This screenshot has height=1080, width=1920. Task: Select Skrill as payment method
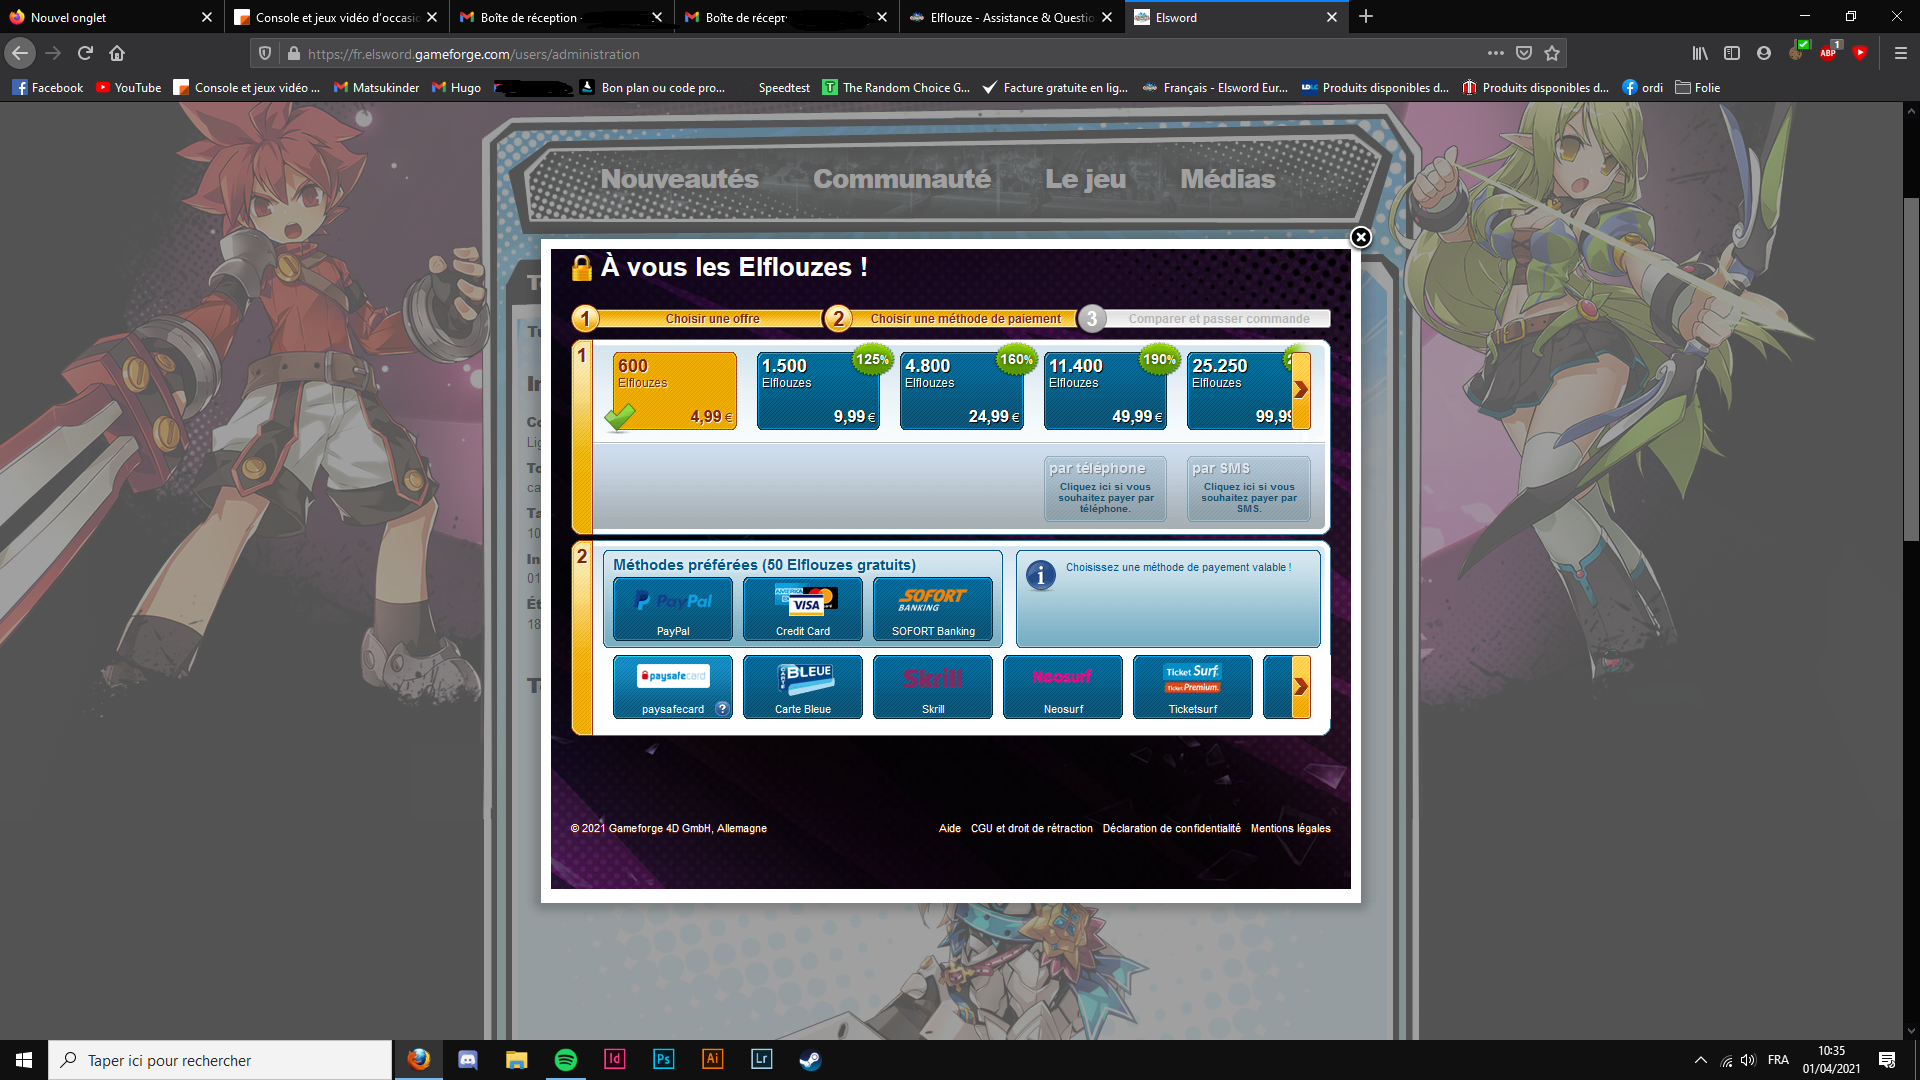[x=932, y=686]
